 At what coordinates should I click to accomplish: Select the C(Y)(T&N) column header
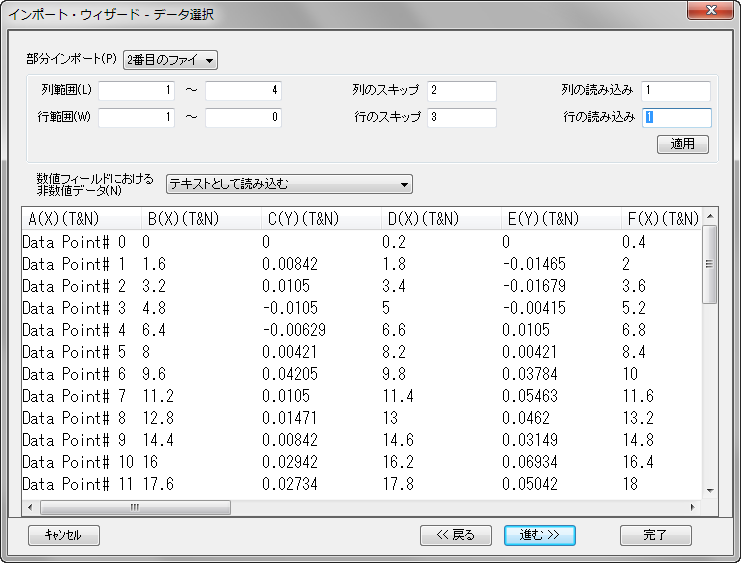(321, 219)
